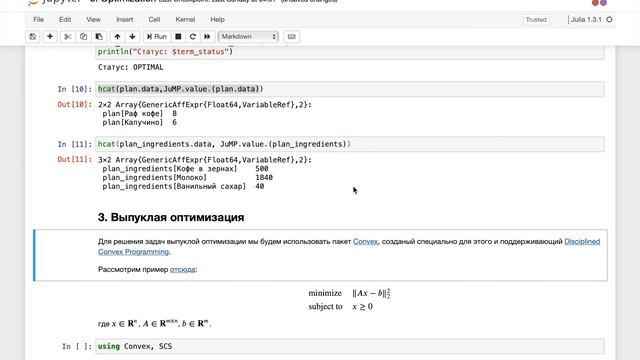This screenshot has width=640, height=360.
Task: Move selected cell up arrow
Action: click(117, 37)
